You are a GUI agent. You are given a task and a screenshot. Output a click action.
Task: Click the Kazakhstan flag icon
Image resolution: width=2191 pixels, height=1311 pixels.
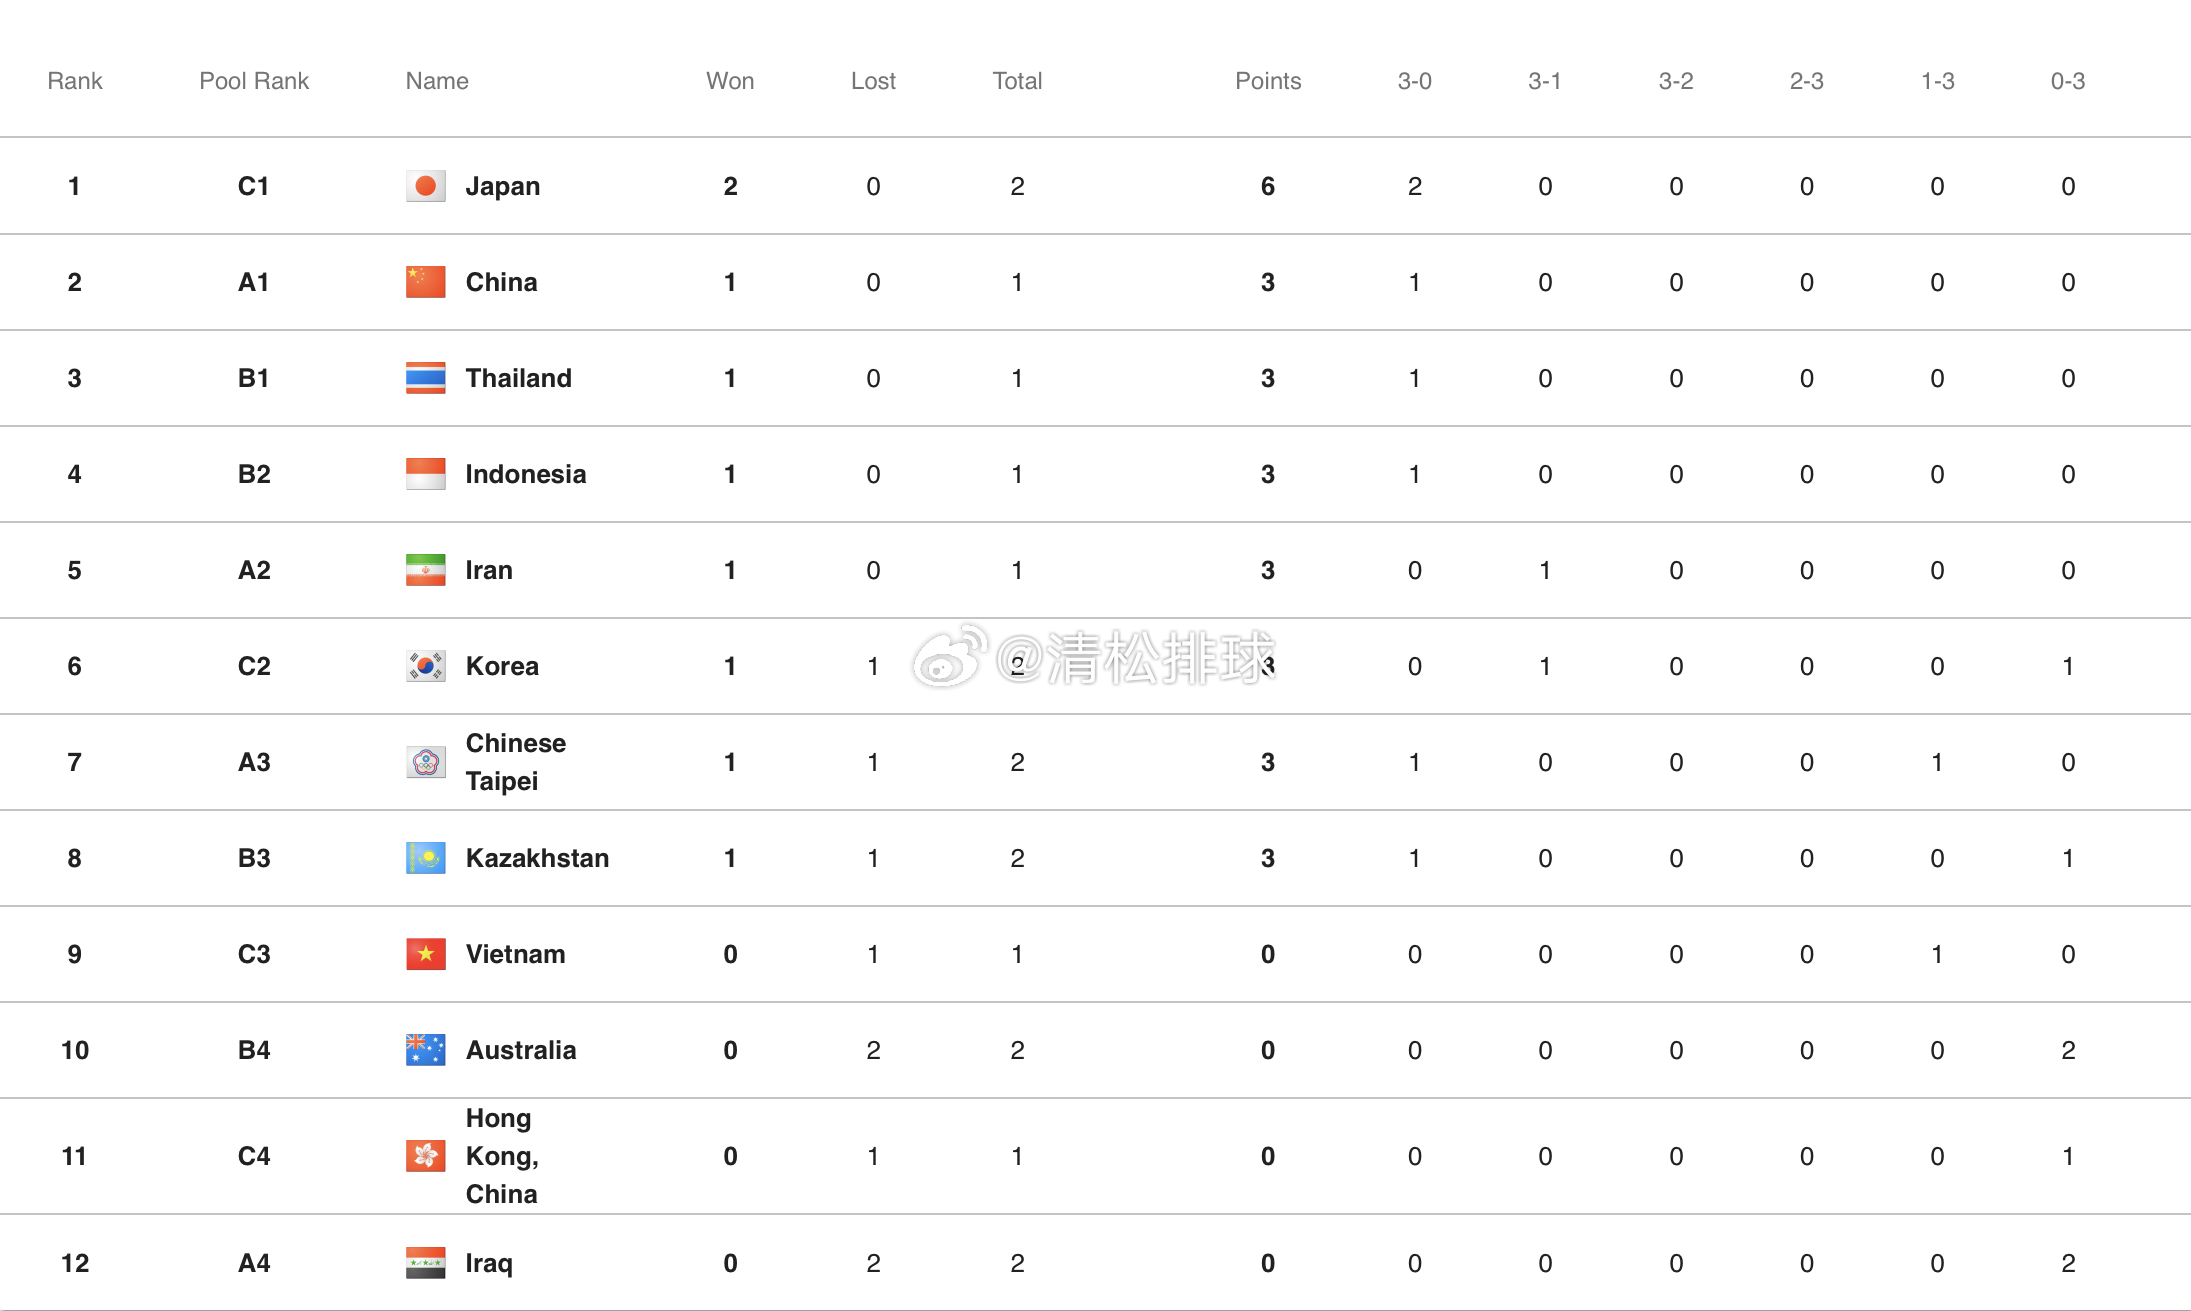pyautogui.click(x=425, y=858)
